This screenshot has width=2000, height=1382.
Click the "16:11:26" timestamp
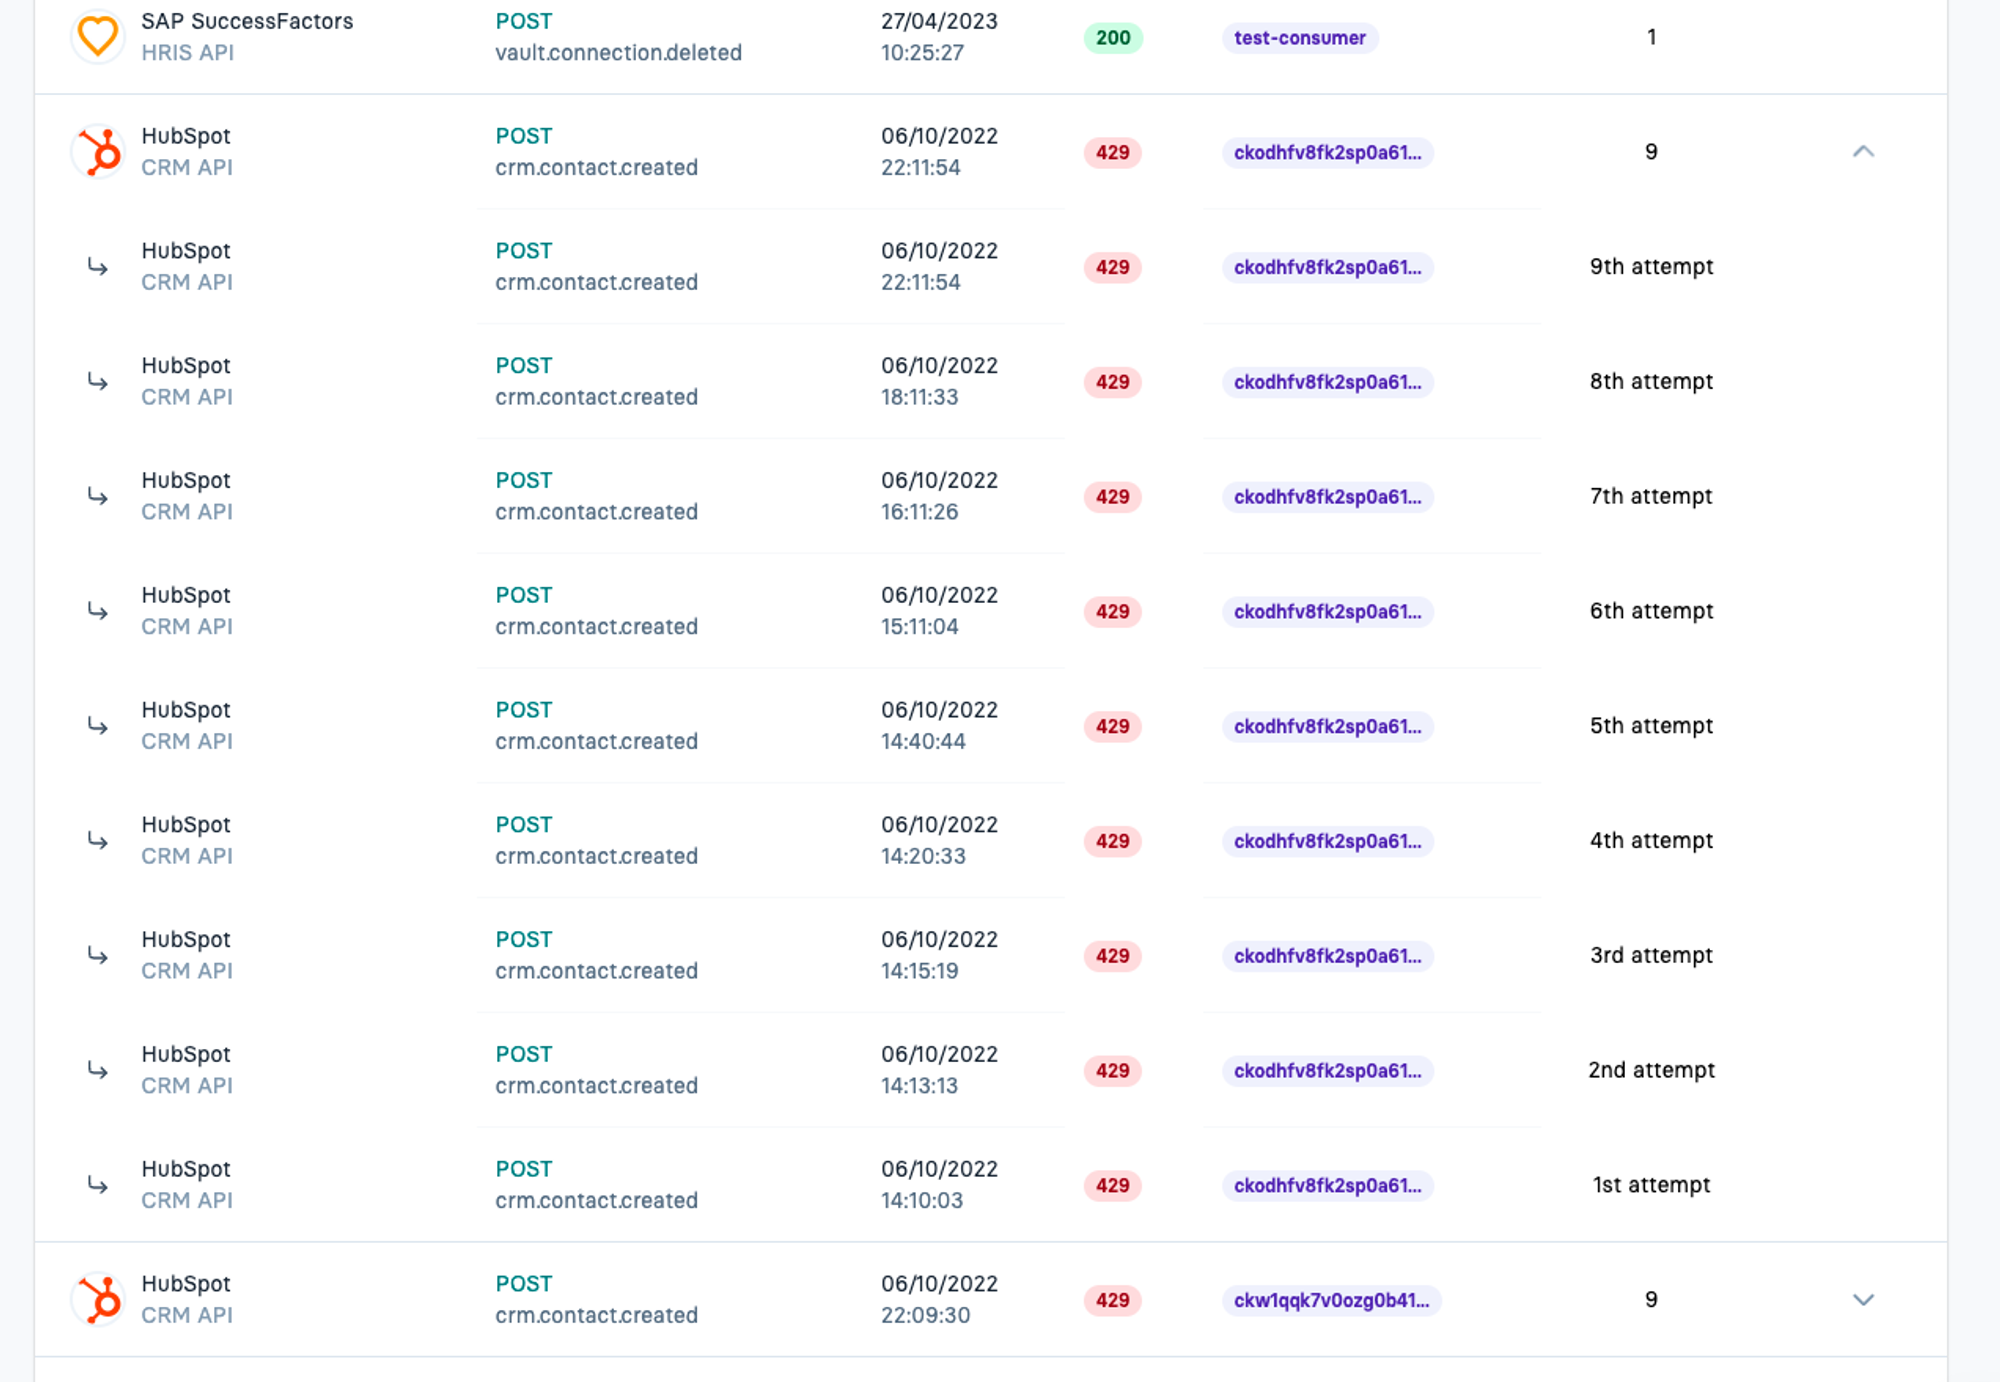[x=919, y=512]
